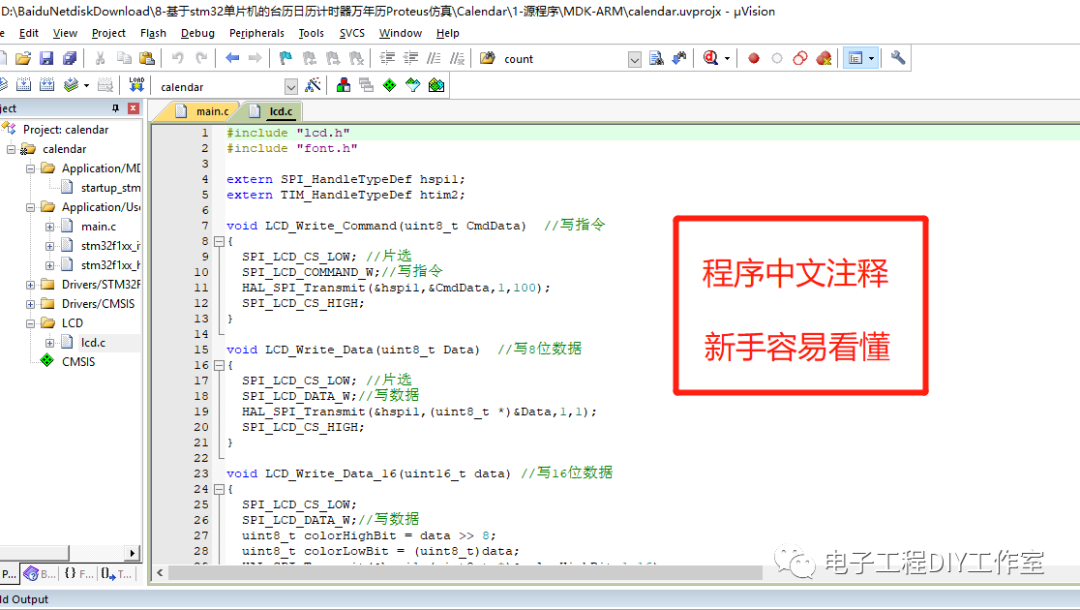This screenshot has height=610, width=1080.
Task: Cut selection with the scissors icon
Action: [x=101, y=59]
